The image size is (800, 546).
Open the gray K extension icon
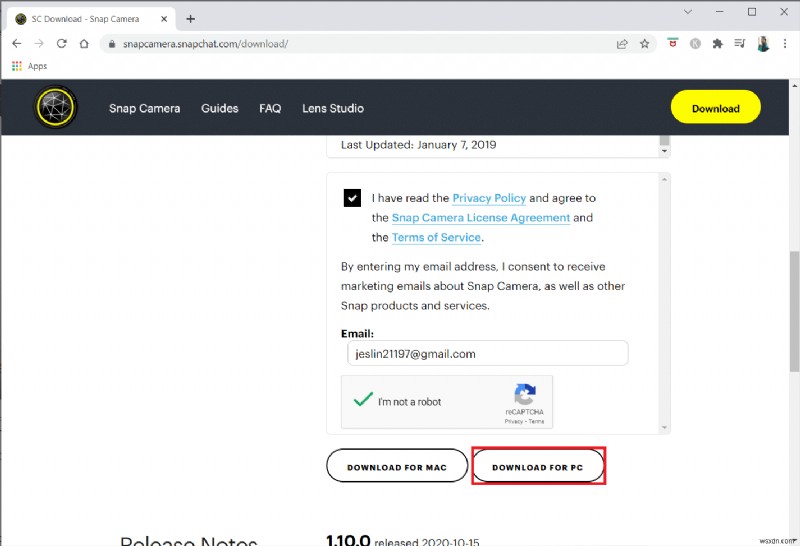tap(695, 44)
